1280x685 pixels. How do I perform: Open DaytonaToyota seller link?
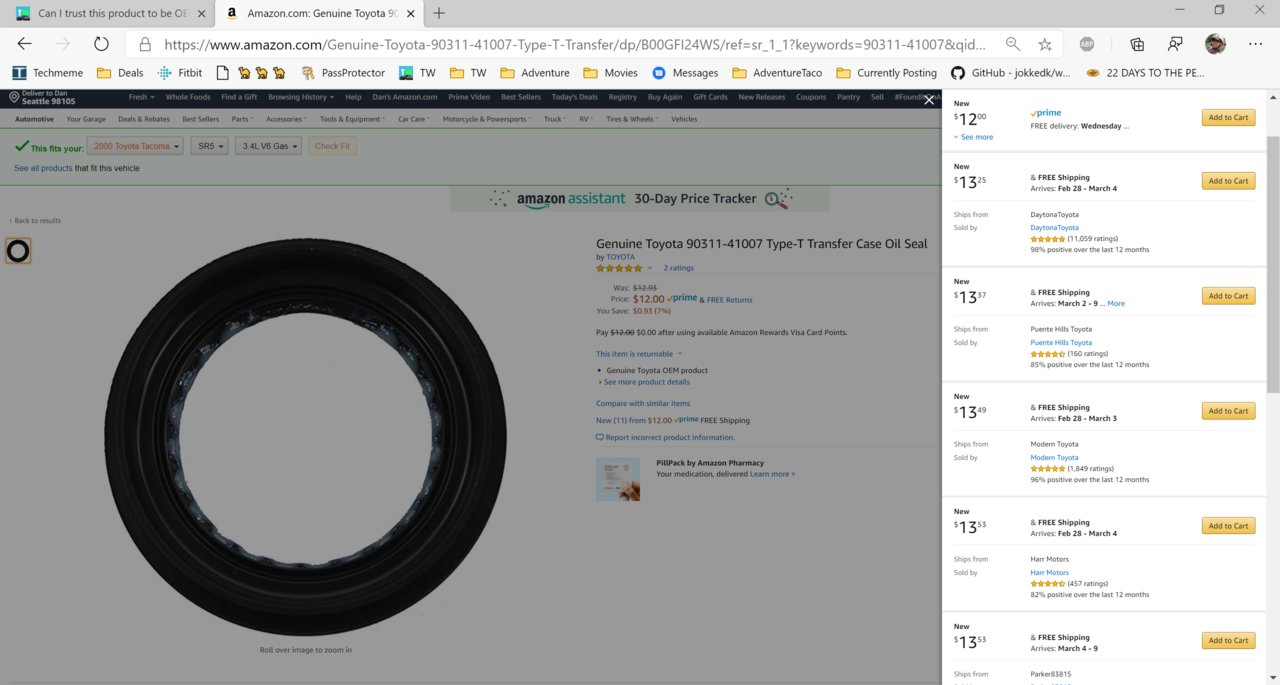[x=1055, y=228]
